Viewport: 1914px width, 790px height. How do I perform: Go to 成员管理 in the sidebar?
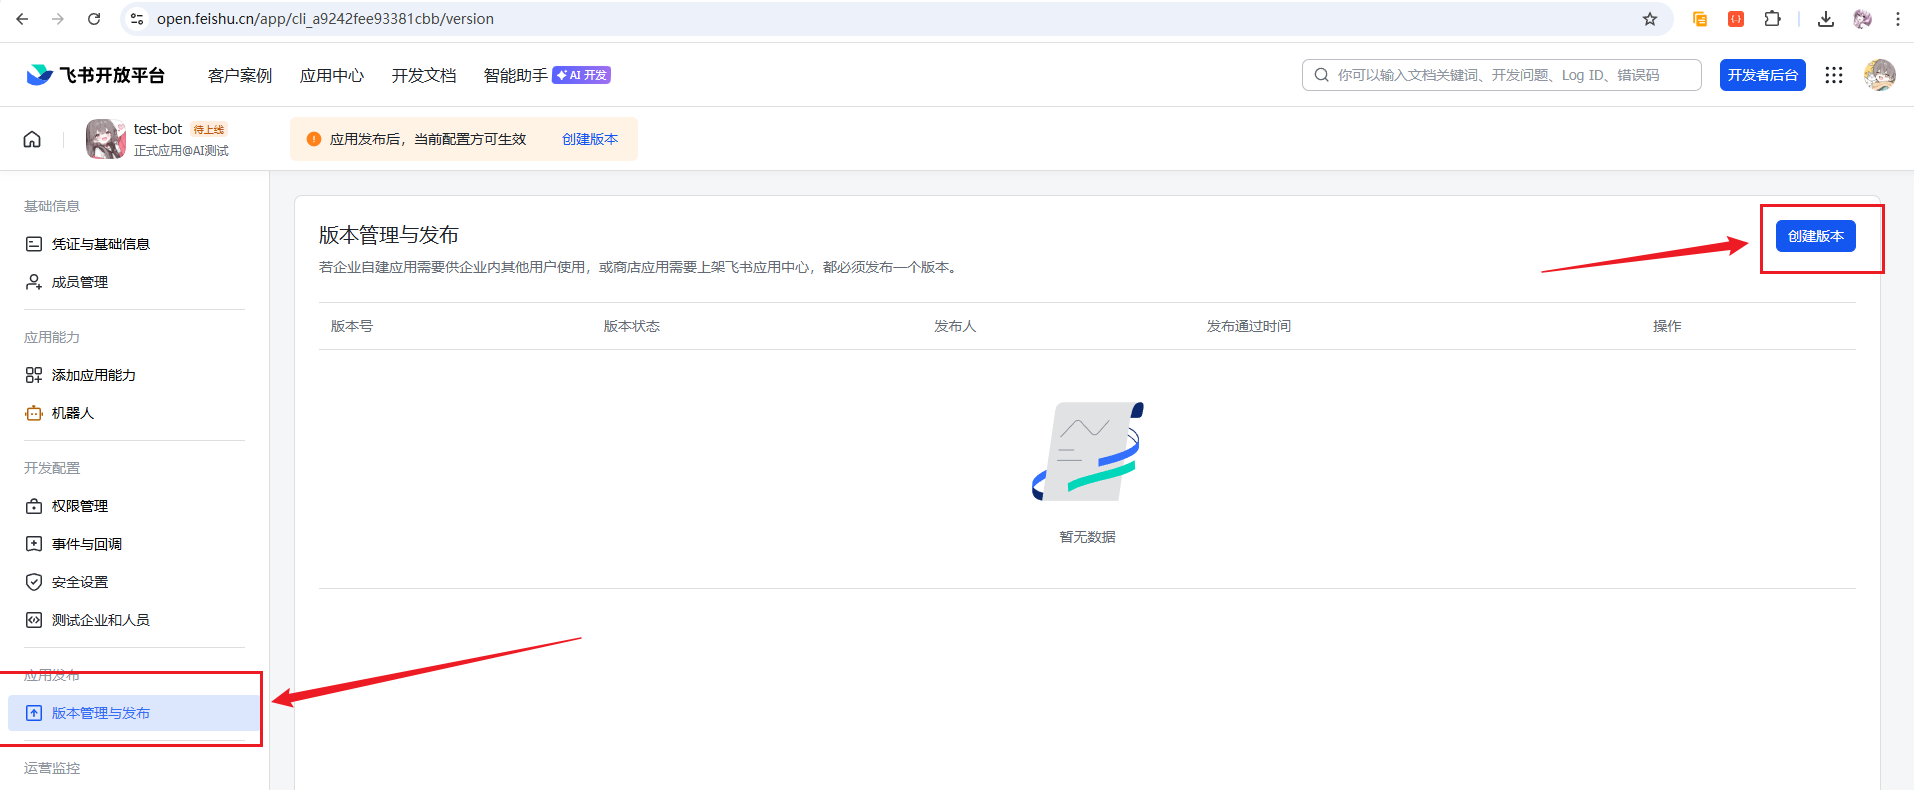click(80, 282)
